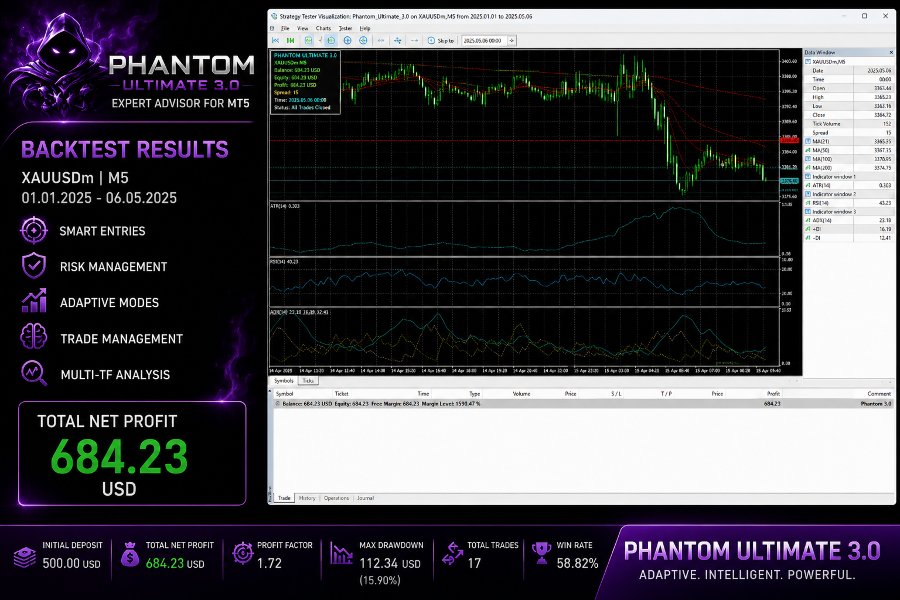Select XAUUSDm,M5 row in Data Window
This screenshot has height=600, width=900.
pyautogui.click(x=848, y=61)
